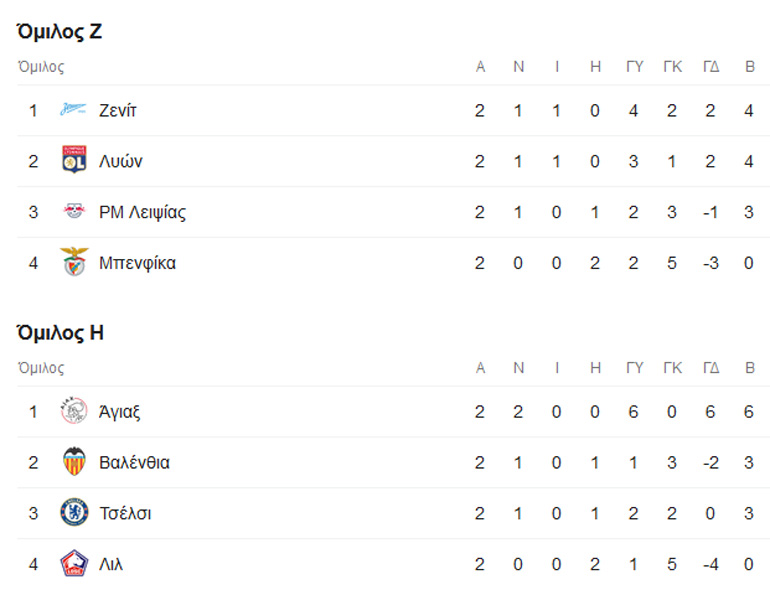Select the Μπενφίκα team name
This screenshot has height=595, width=770.
137,263
